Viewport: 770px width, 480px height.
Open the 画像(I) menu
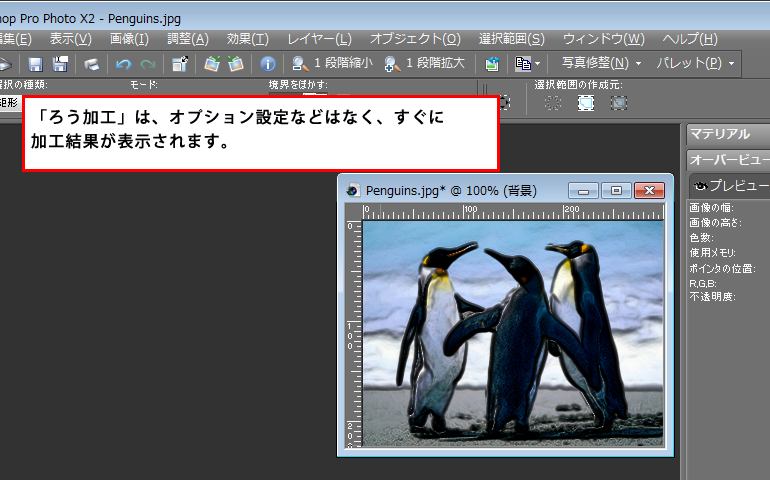[129, 39]
